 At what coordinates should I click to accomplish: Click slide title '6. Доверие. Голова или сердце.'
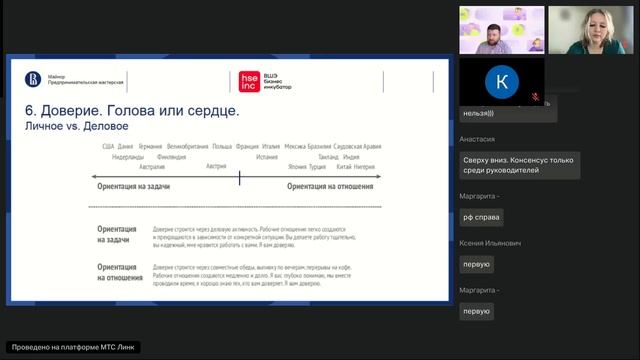click(x=132, y=111)
